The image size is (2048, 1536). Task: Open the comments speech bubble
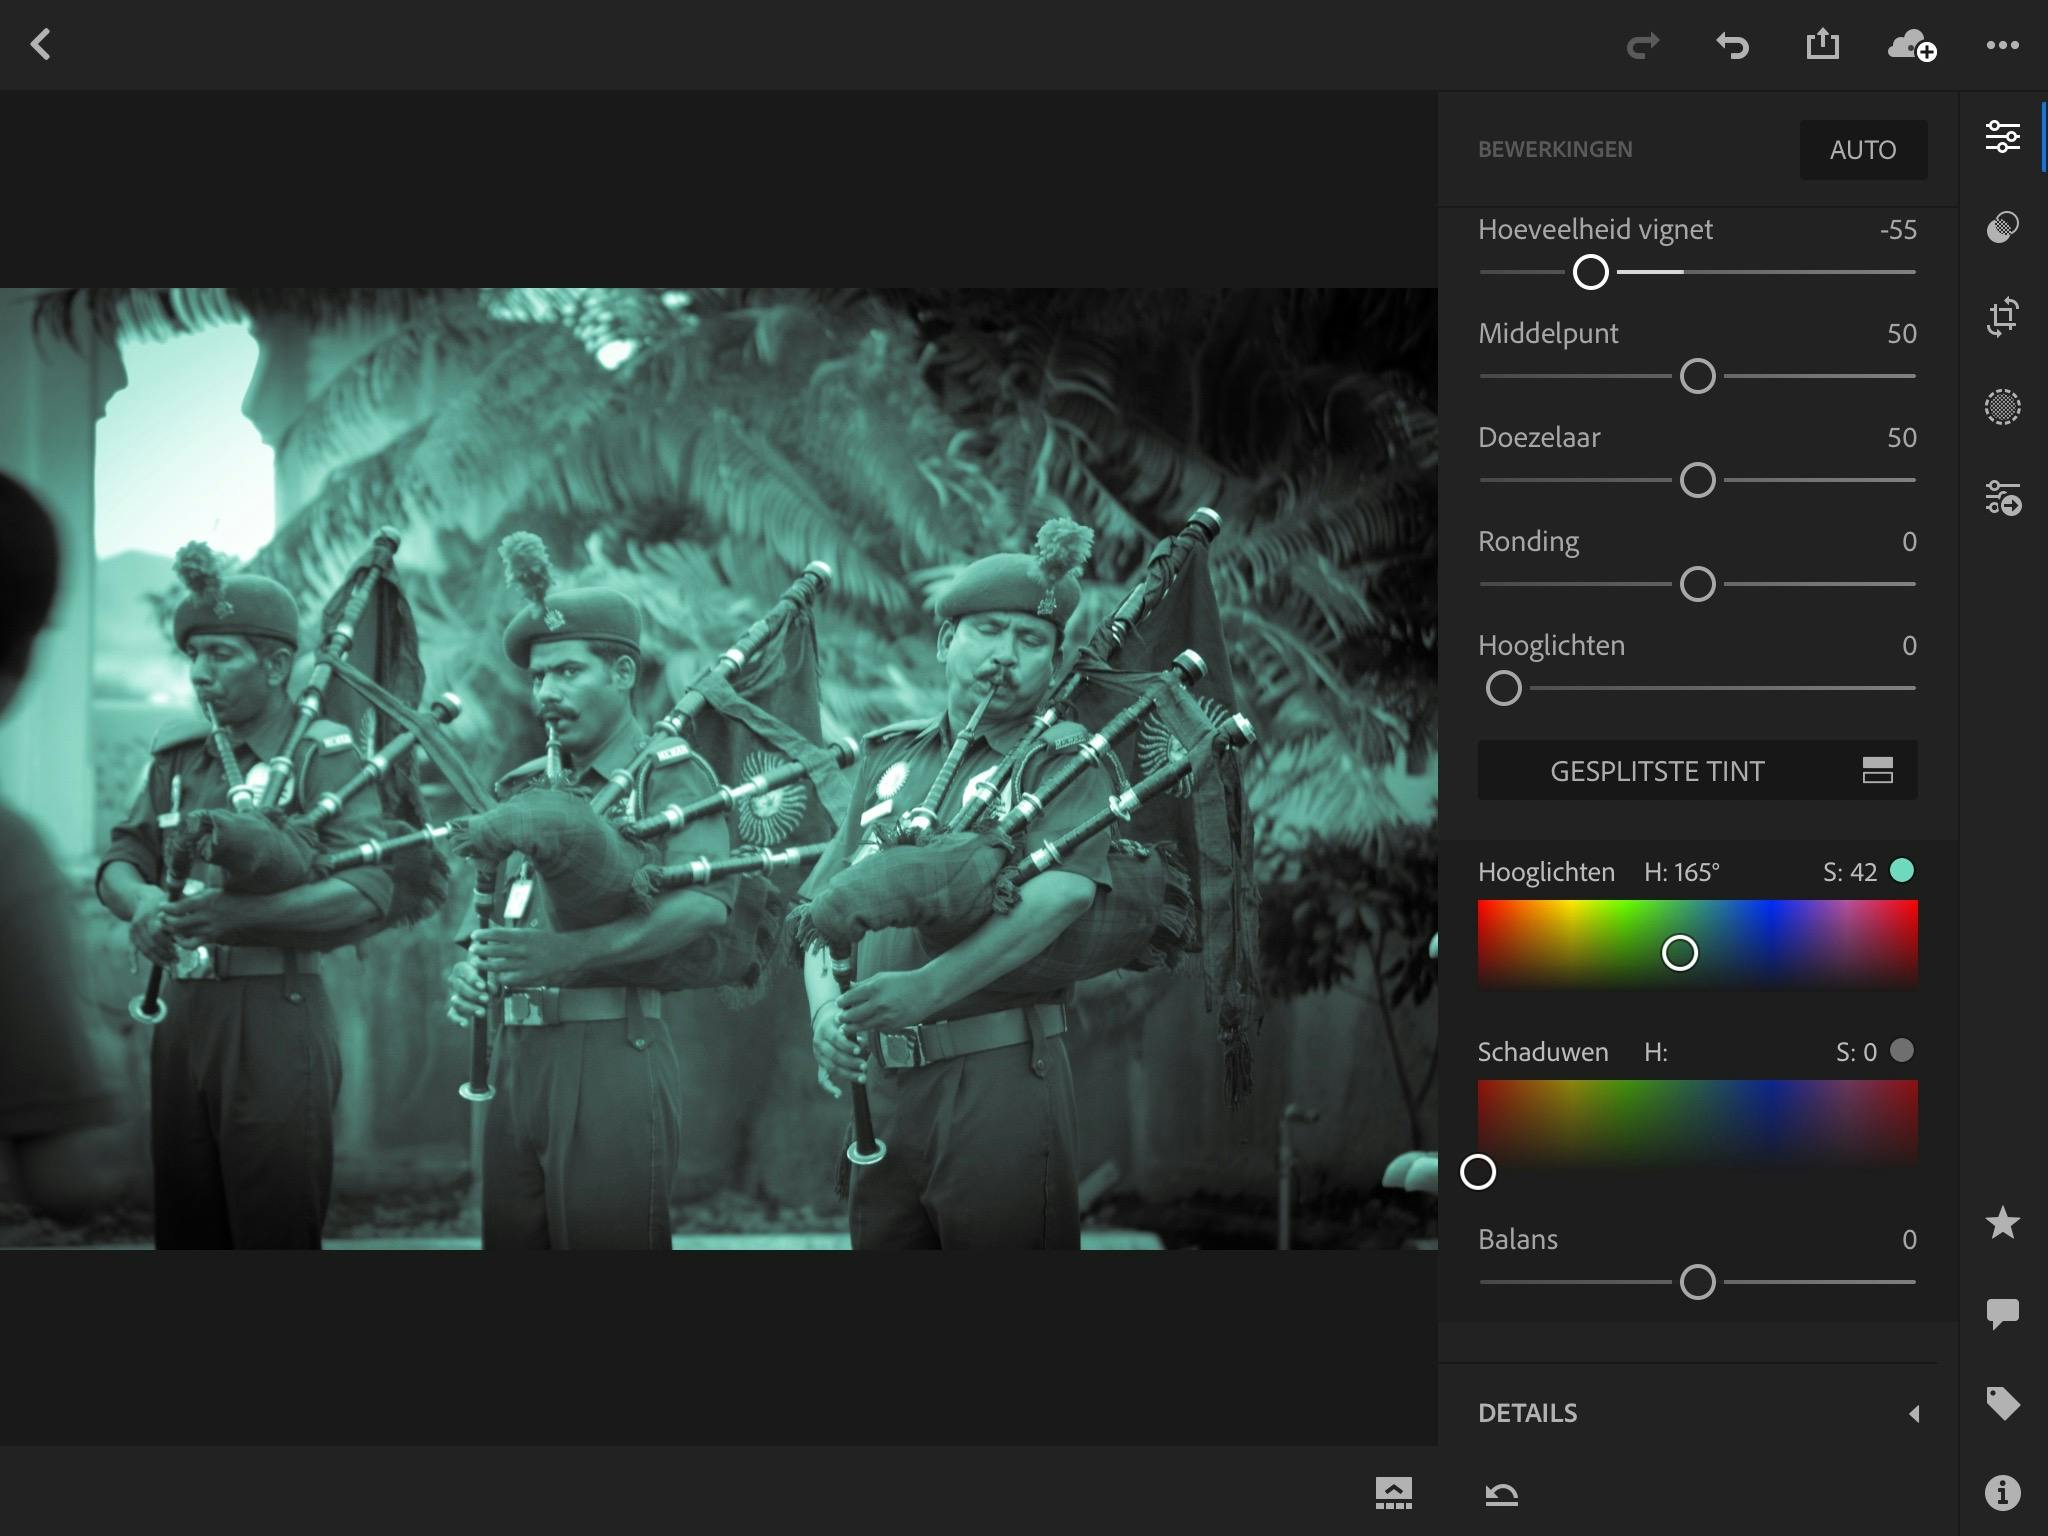(x=2002, y=1312)
